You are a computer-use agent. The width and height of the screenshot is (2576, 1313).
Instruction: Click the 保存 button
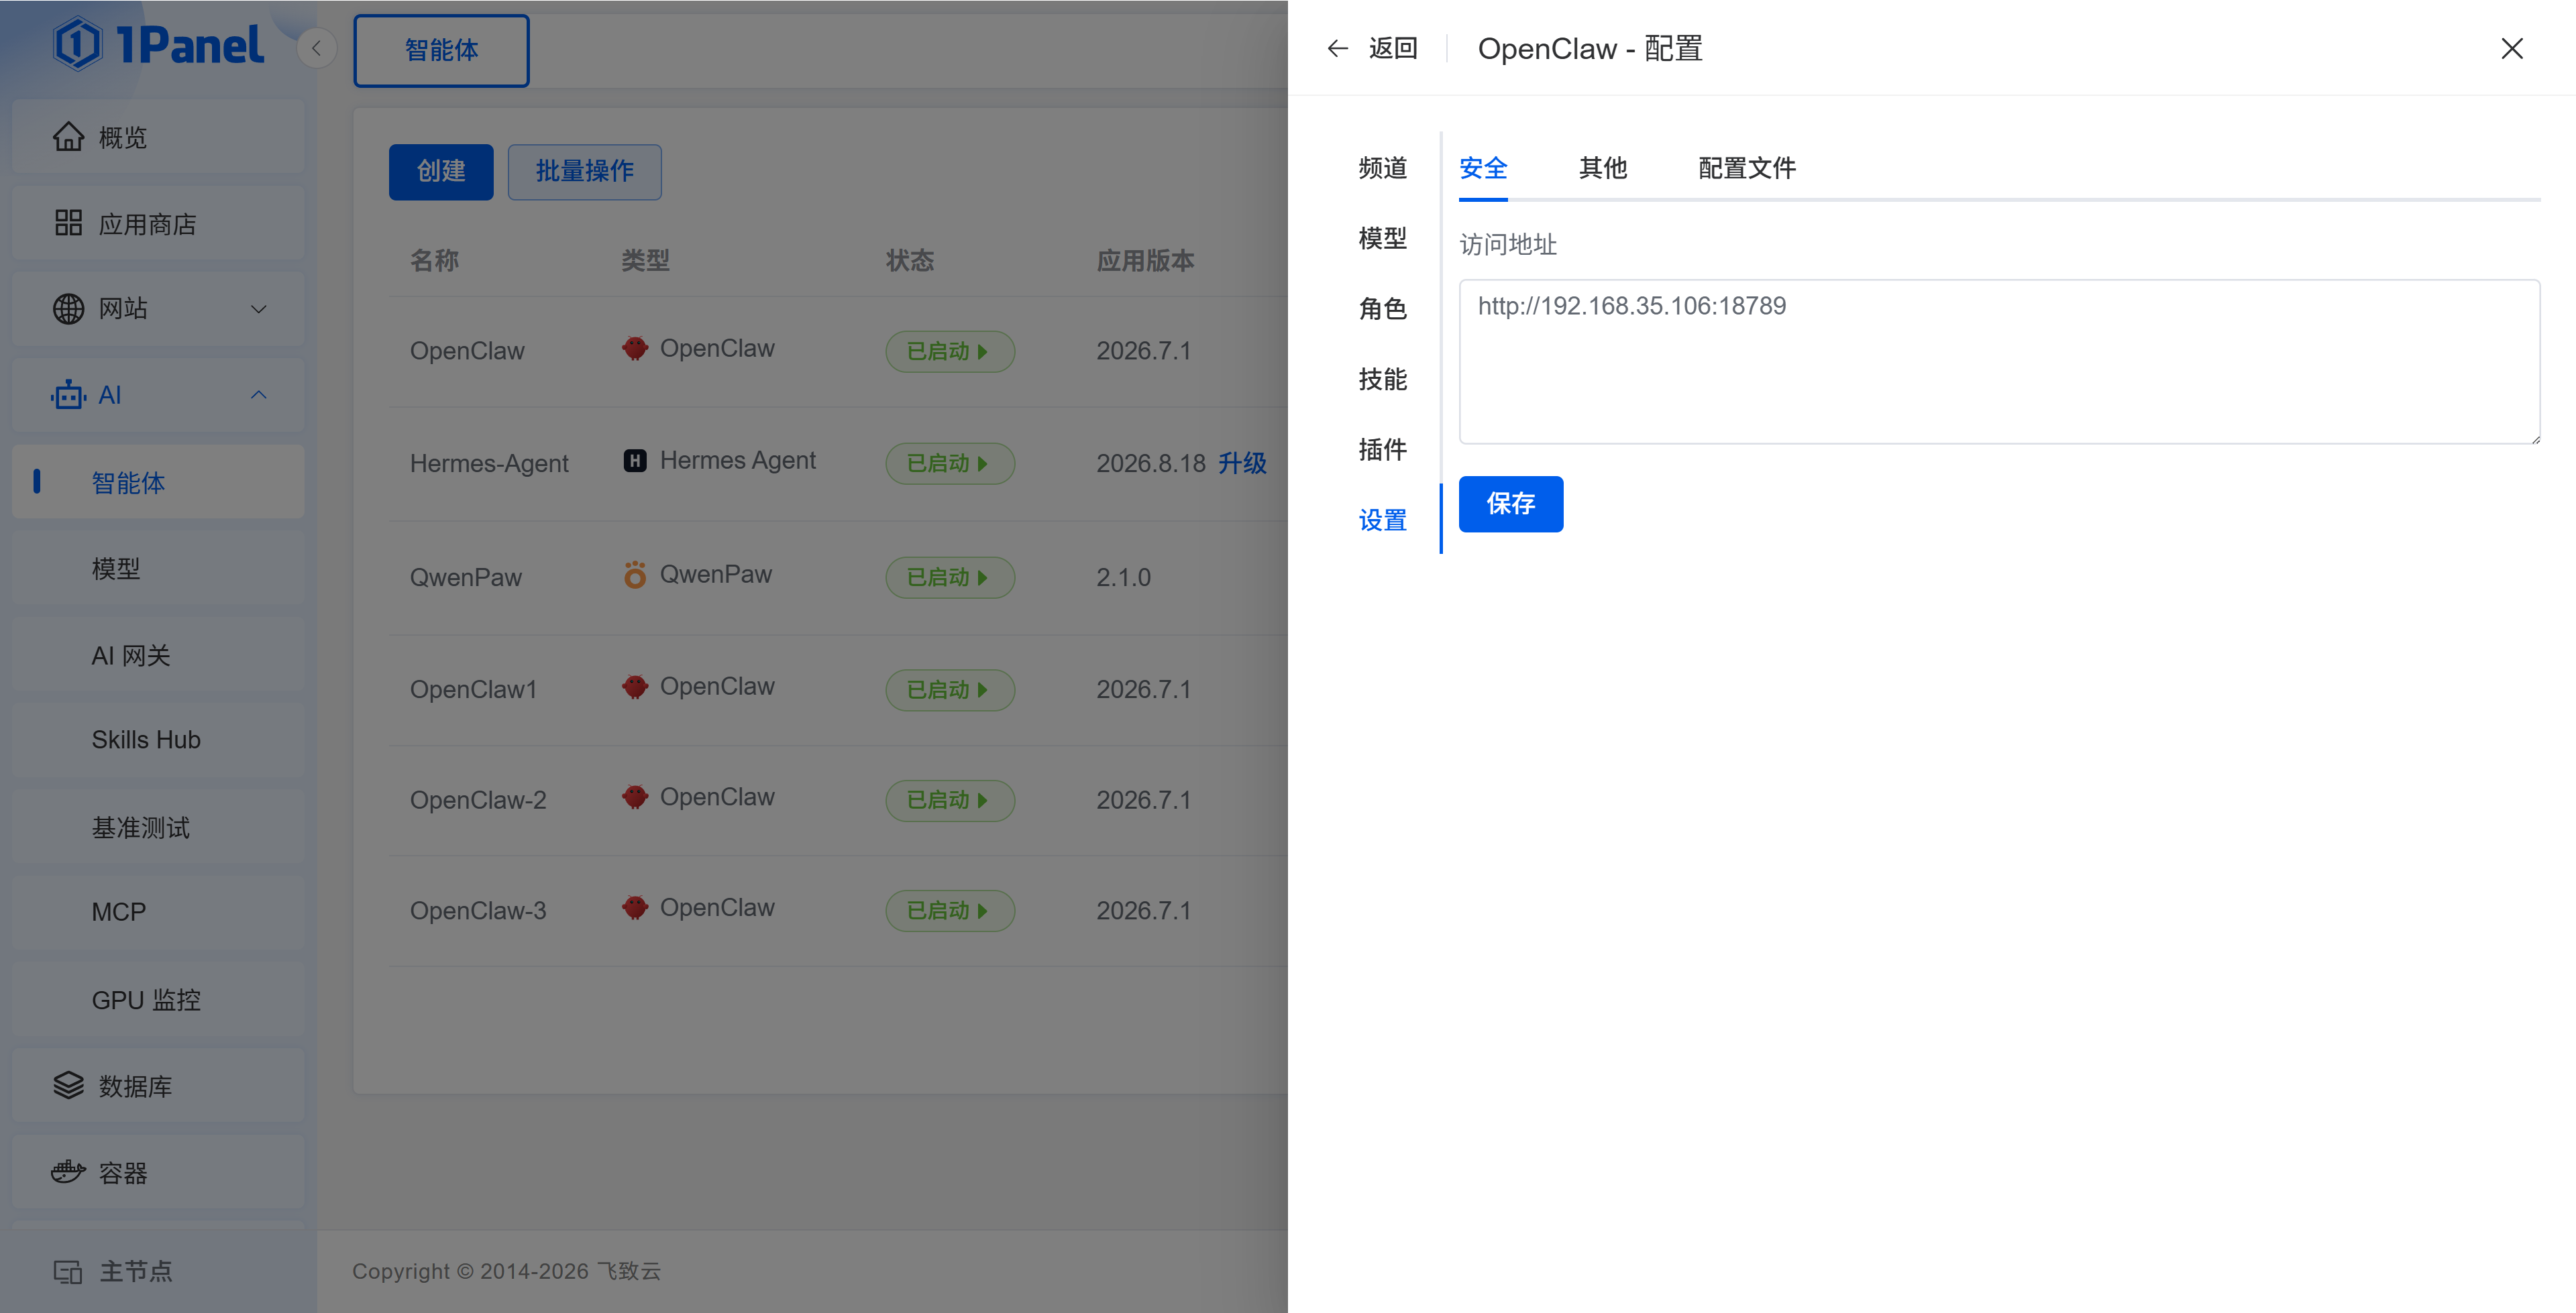tap(1511, 504)
